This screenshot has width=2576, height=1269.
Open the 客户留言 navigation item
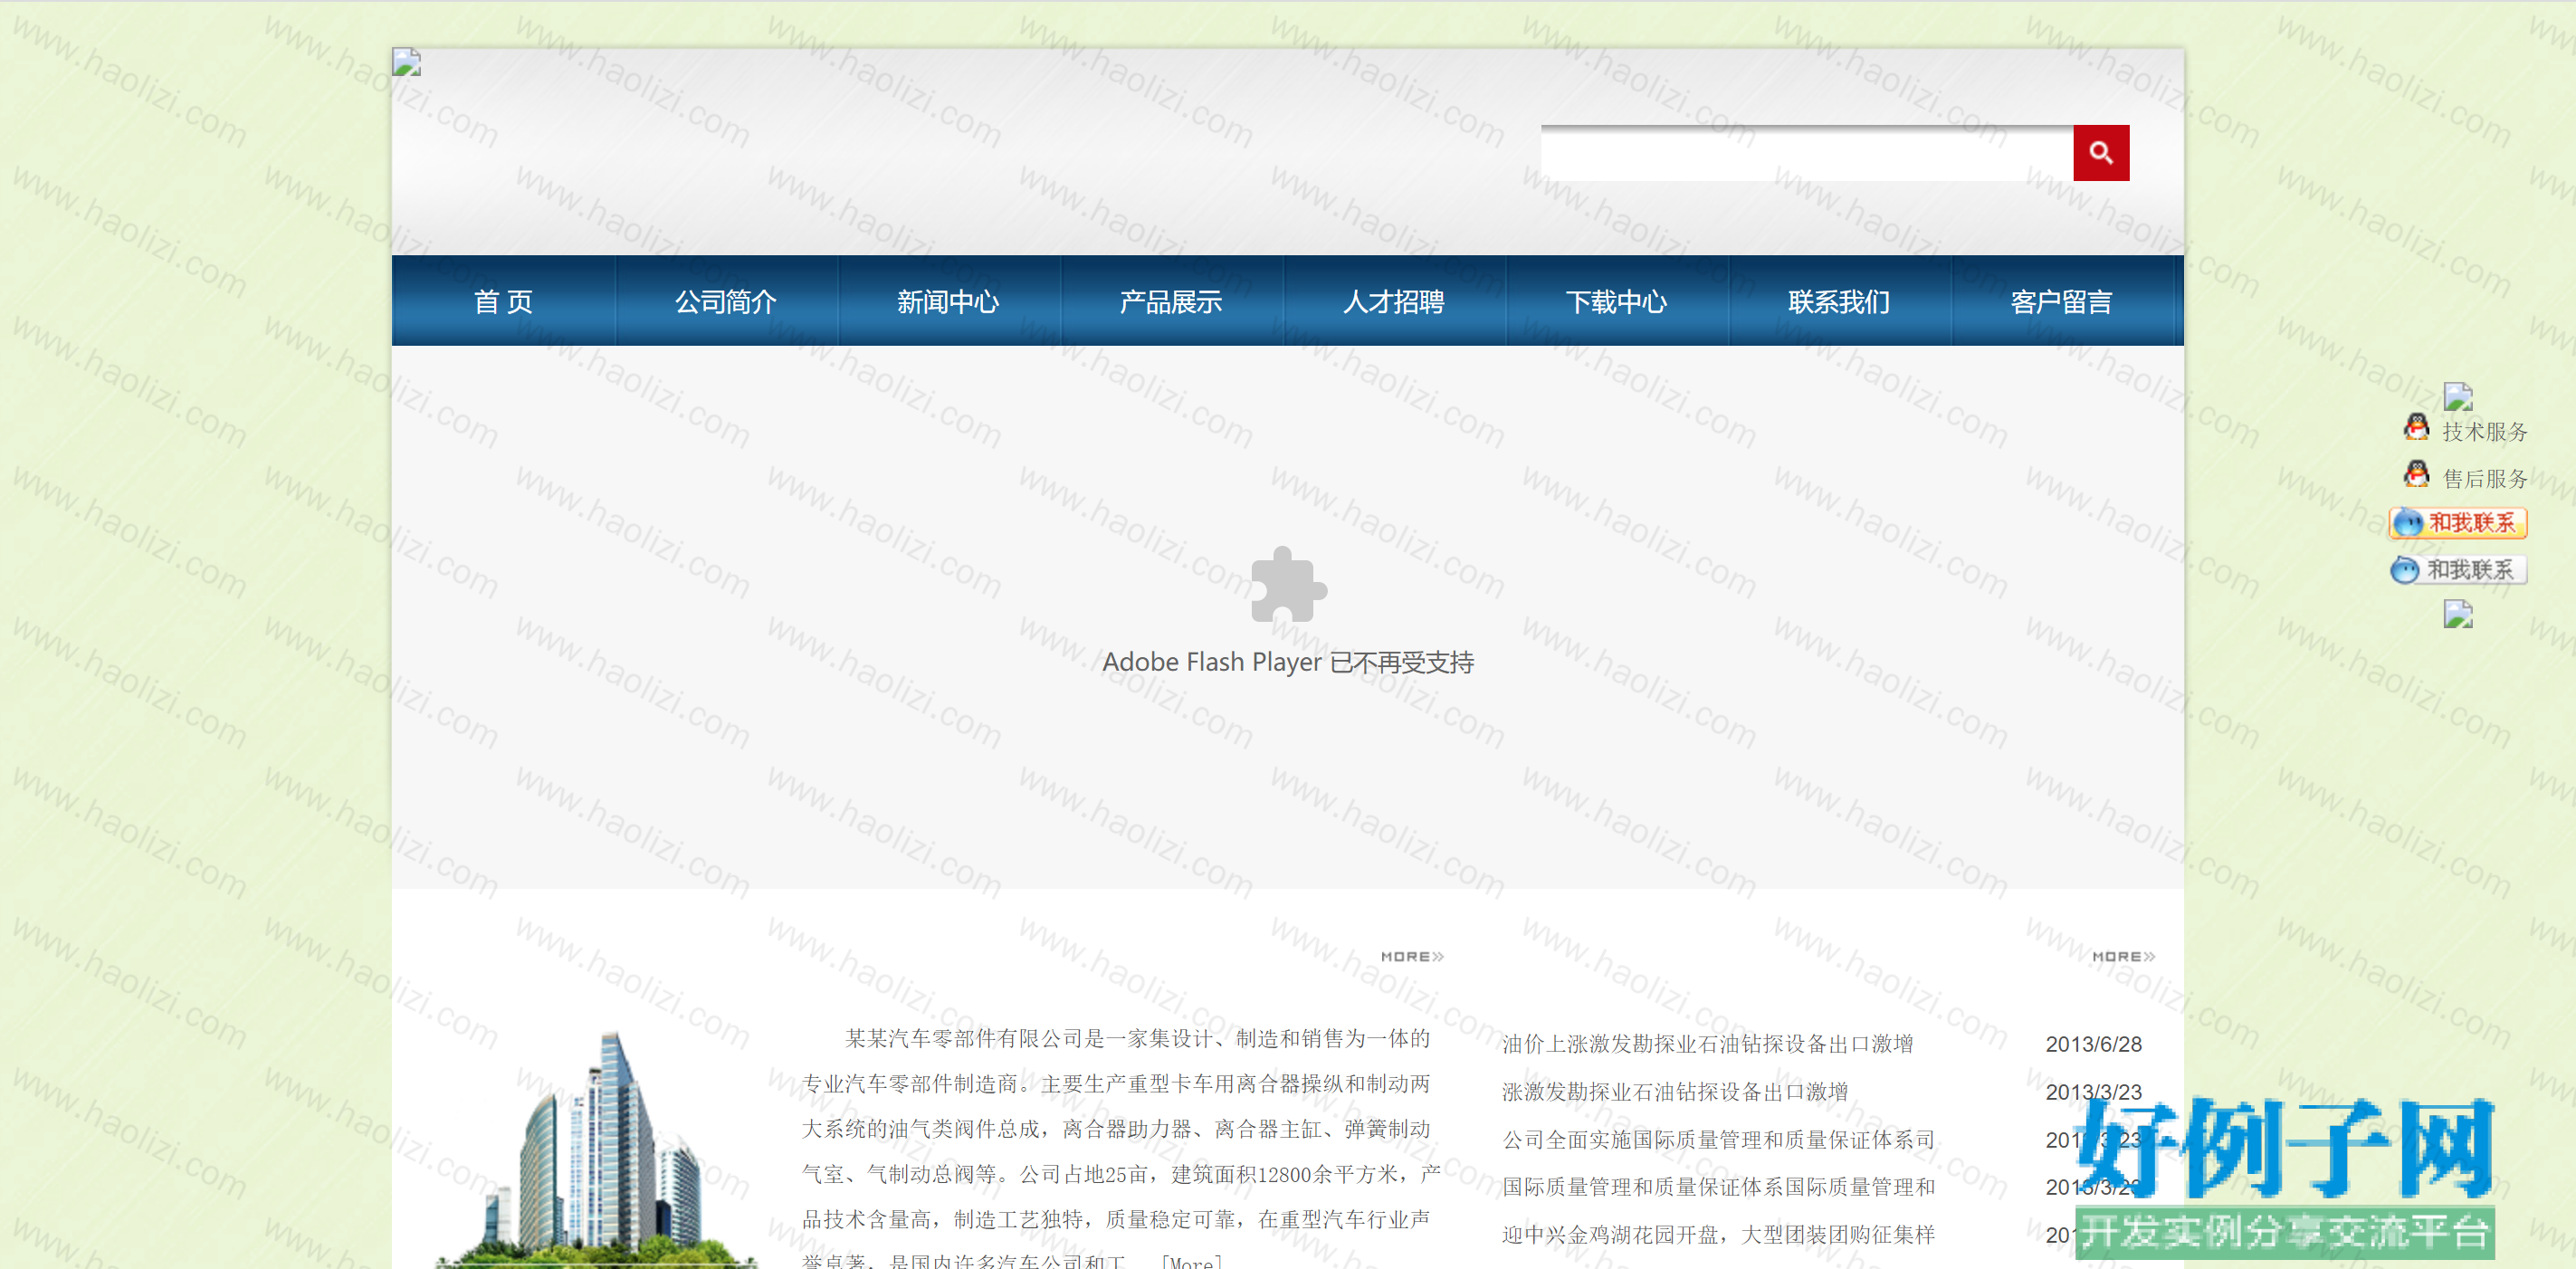click(2062, 301)
